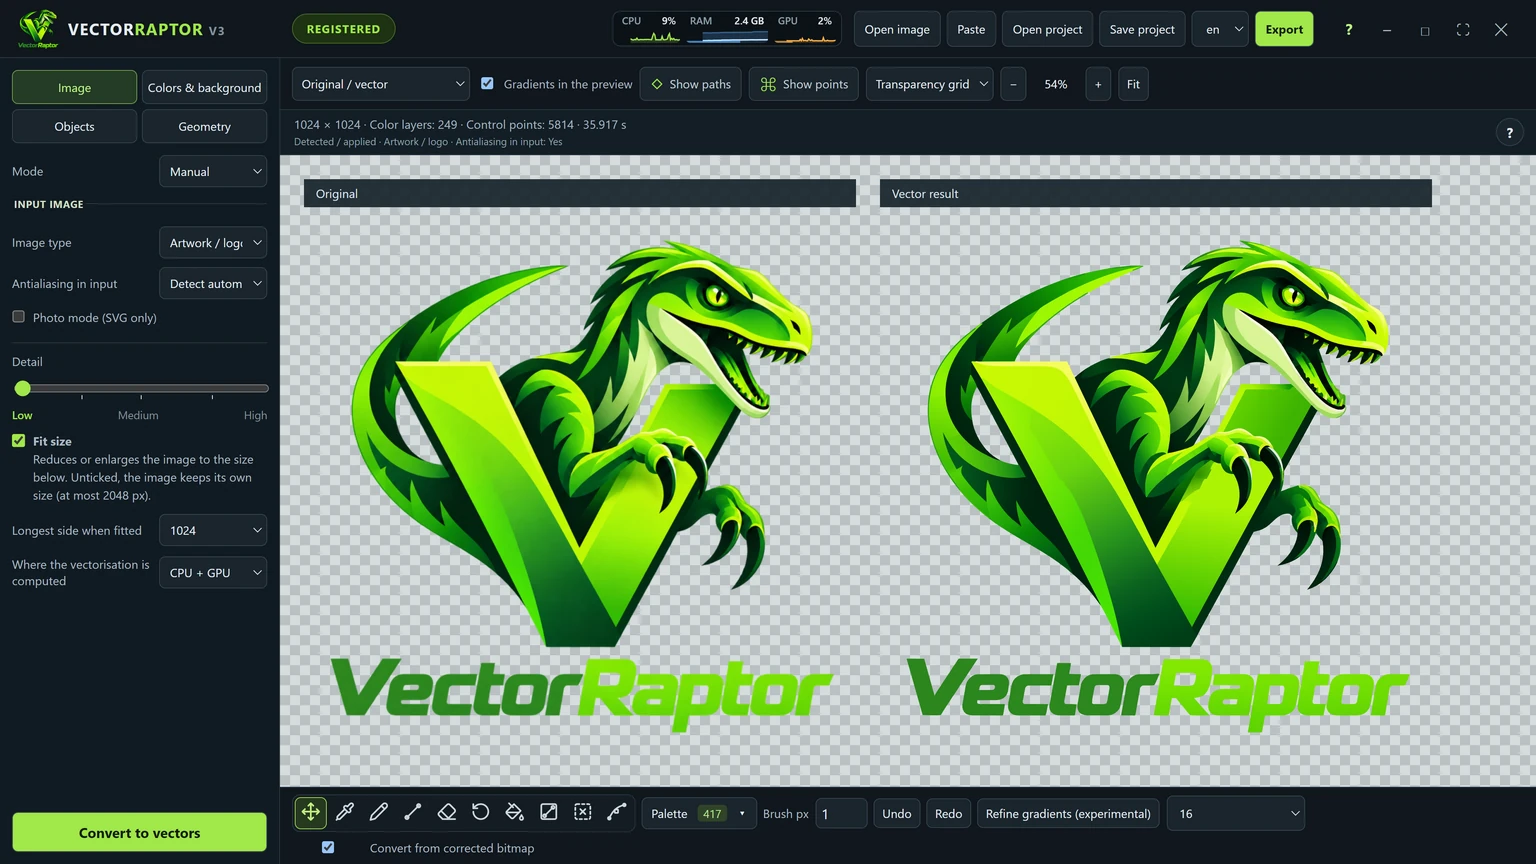Switch to the Image tab

tap(74, 87)
